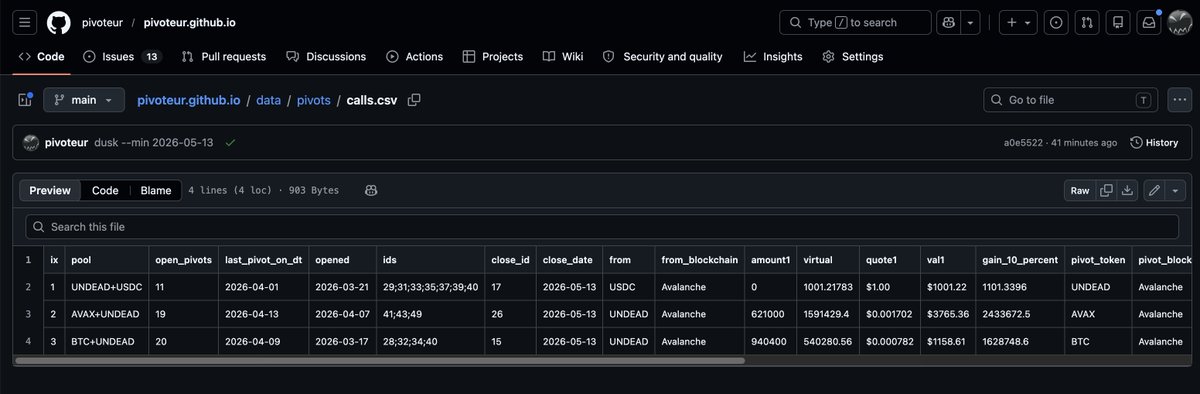Viewport: 1200px width, 394px height.
Task: Open the Pull requests tab
Action: 225,57
